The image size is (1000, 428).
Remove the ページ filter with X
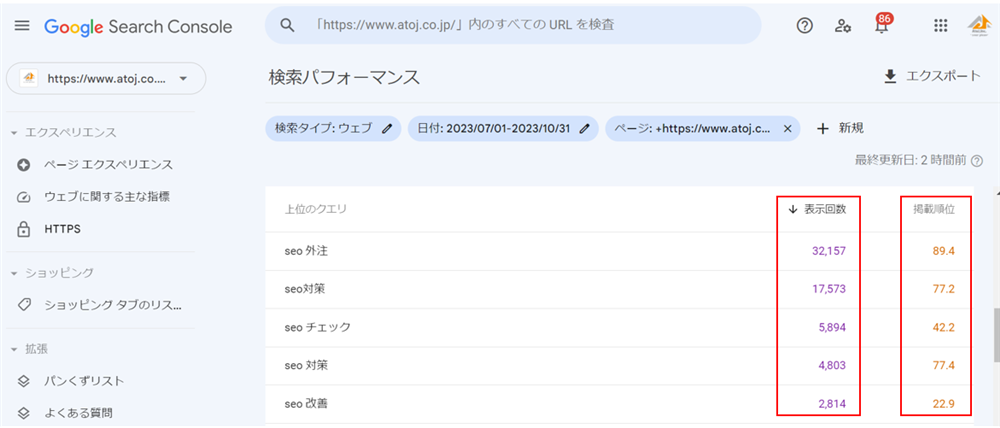pos(787,128)
